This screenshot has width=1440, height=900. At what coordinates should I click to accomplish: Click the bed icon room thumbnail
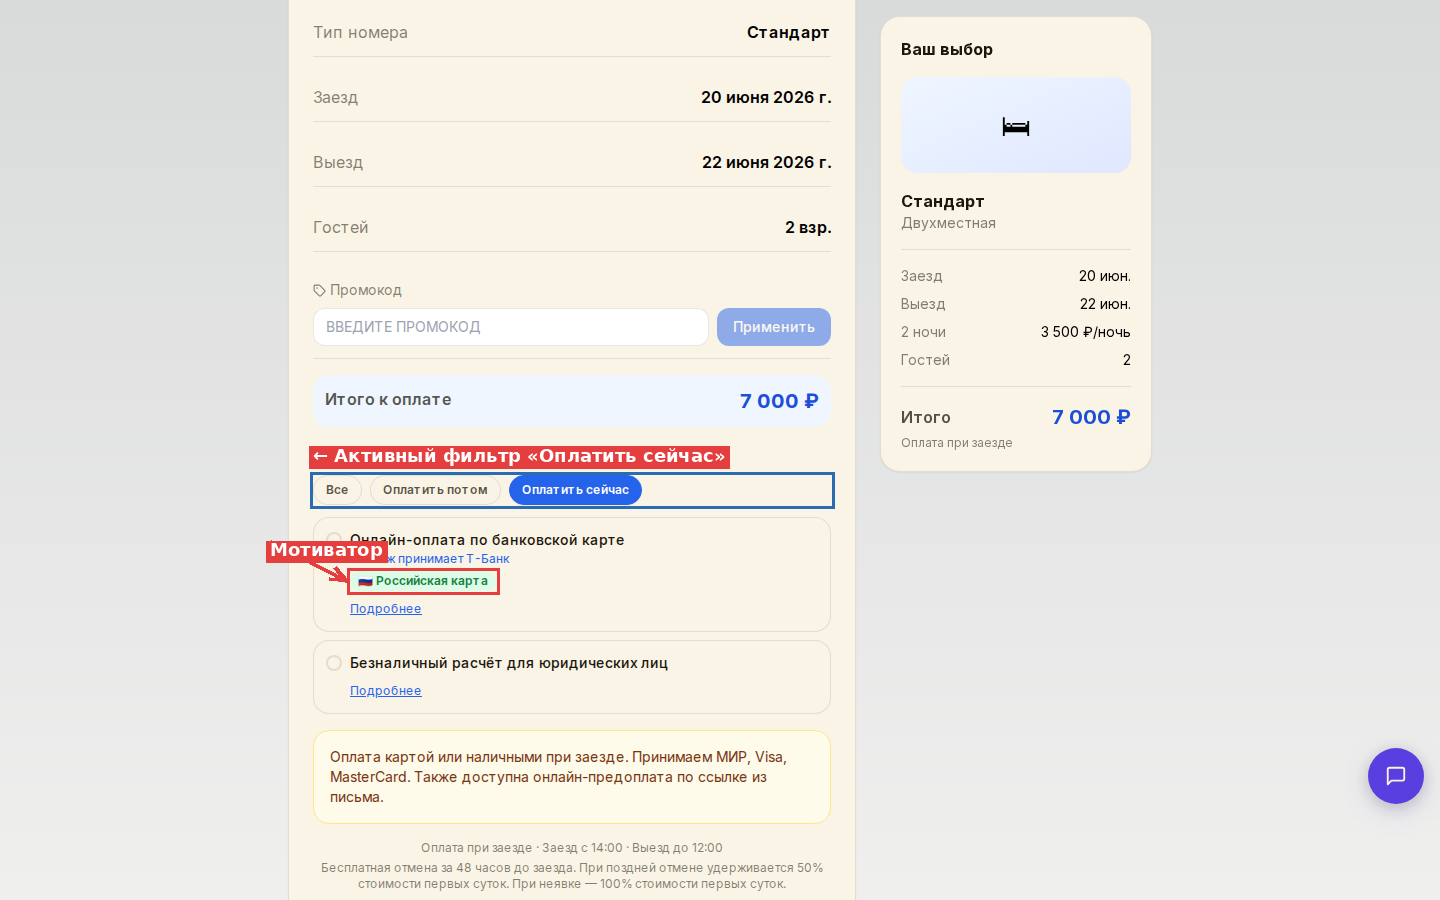tap(1015, 125)
